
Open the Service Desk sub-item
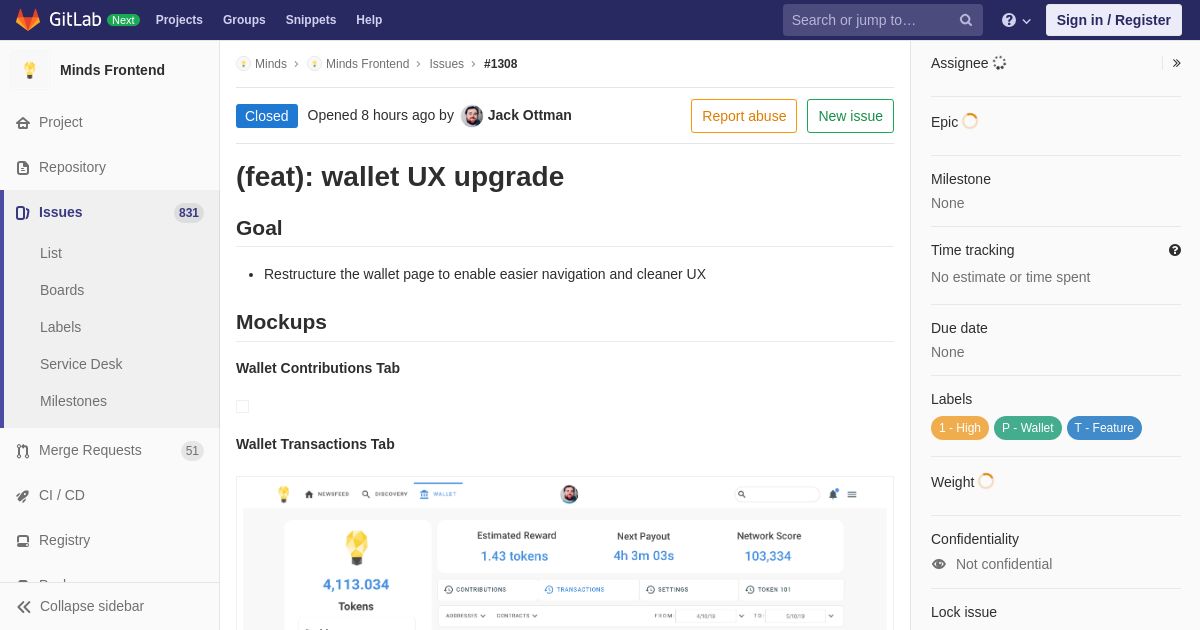[x=81, y=364]
